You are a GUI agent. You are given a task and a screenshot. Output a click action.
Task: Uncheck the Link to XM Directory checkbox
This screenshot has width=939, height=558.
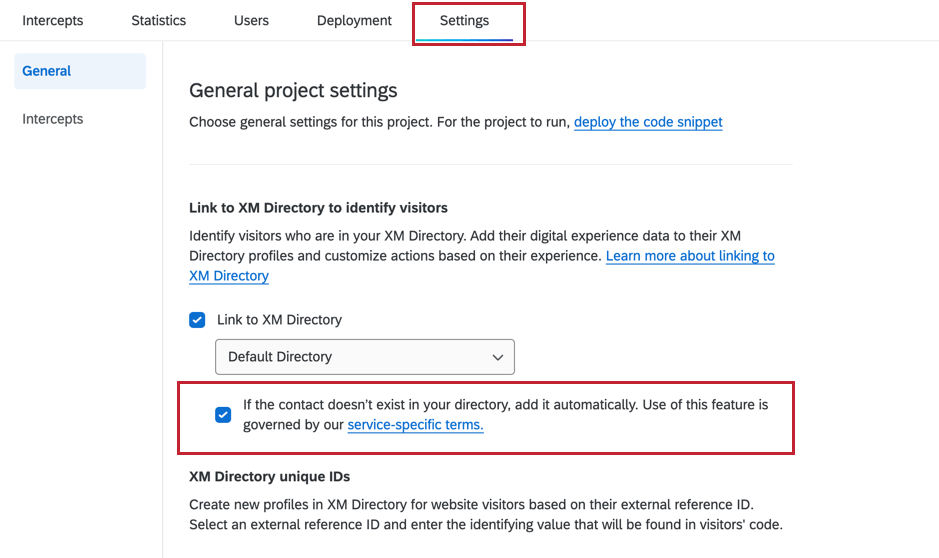[x=197, y=320]
